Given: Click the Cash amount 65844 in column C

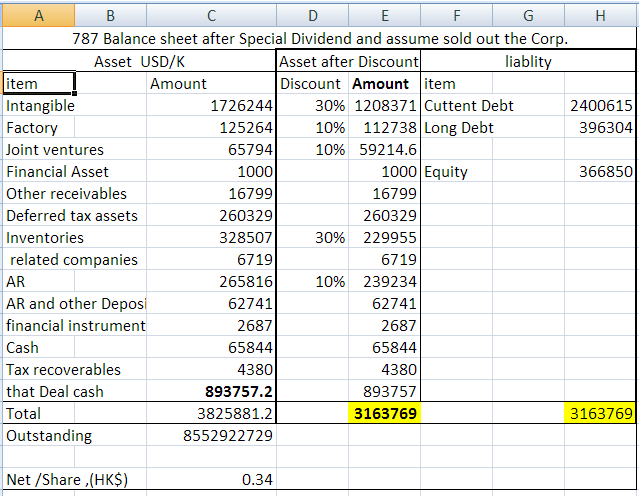Looking at the screenshot, I should tap(211, 348).
